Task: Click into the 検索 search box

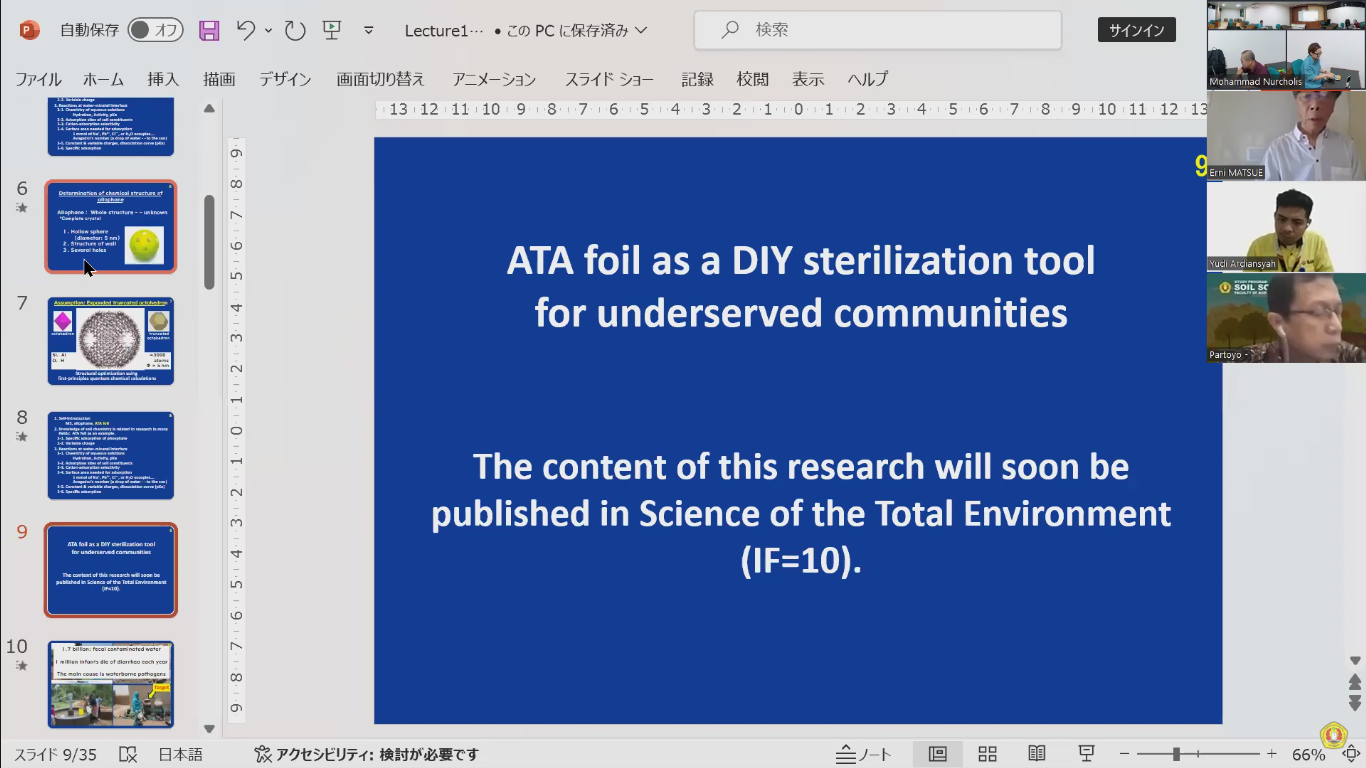Action: [x=878, y=30]
